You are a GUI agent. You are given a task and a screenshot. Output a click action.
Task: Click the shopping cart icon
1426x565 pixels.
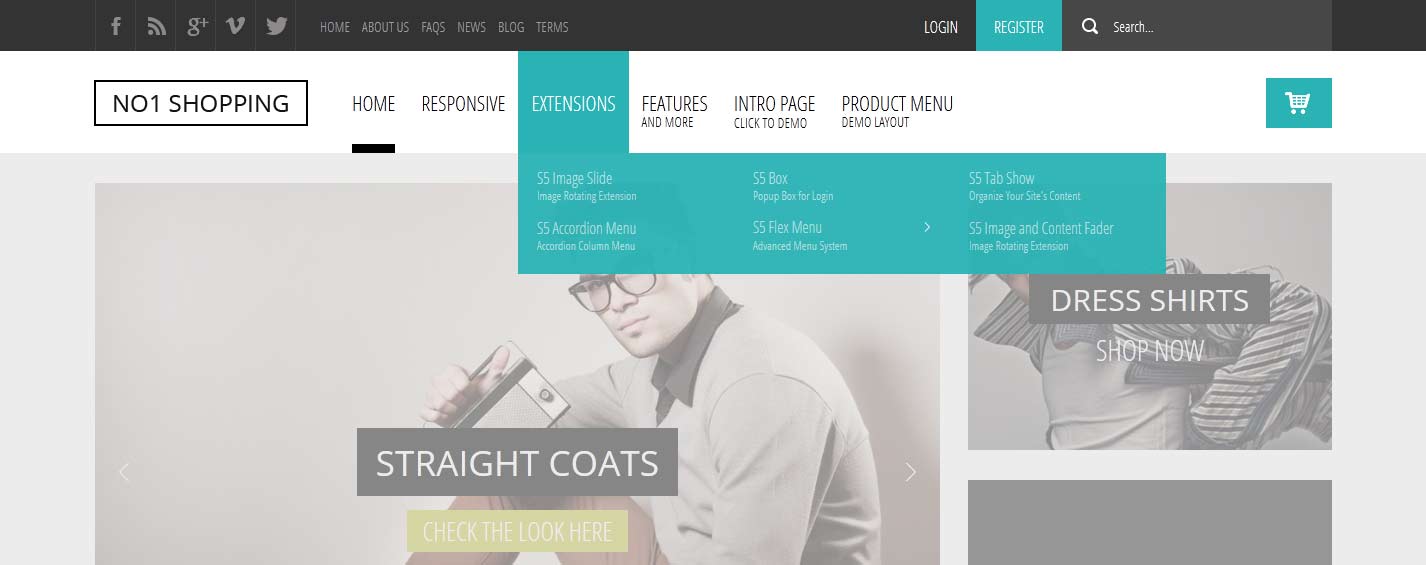click(x=1298, y=103)
